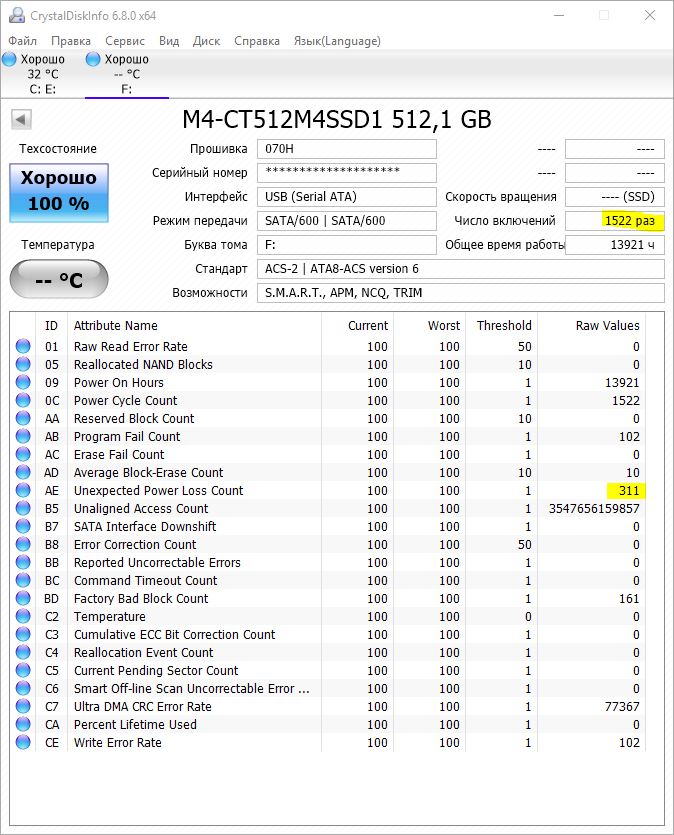Click the SATA/600 transfer mode field
674x835 pixels.
[x=347, y=221]
